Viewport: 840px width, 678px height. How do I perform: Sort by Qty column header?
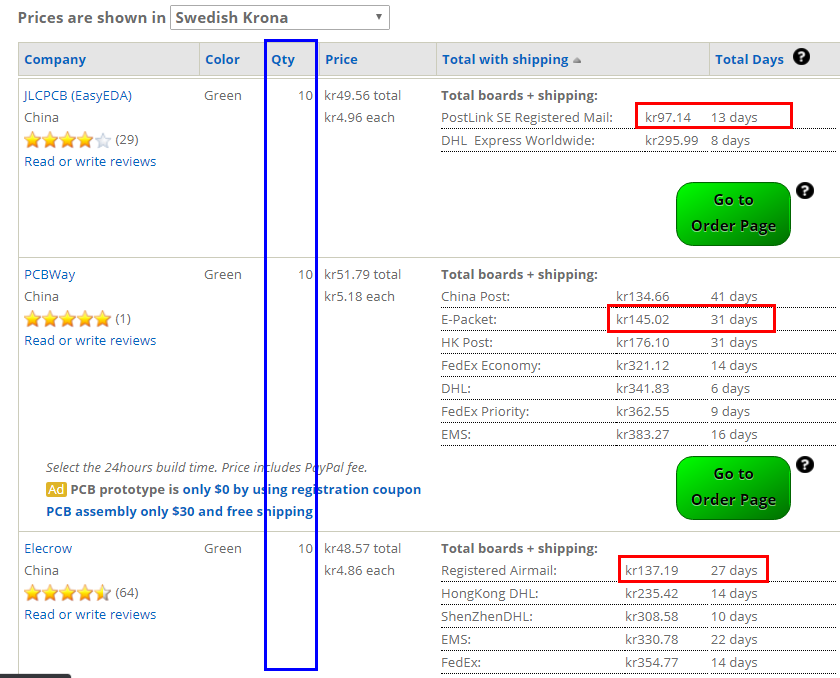click(x=283, y=59)
